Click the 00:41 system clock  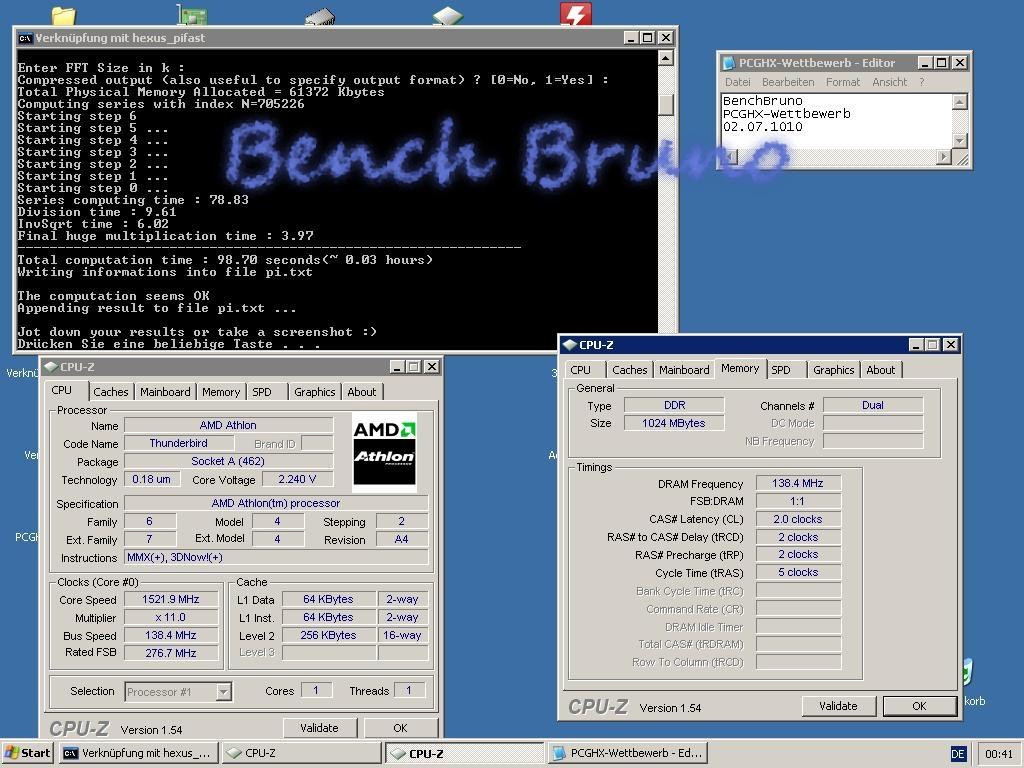tap(999, 754)
